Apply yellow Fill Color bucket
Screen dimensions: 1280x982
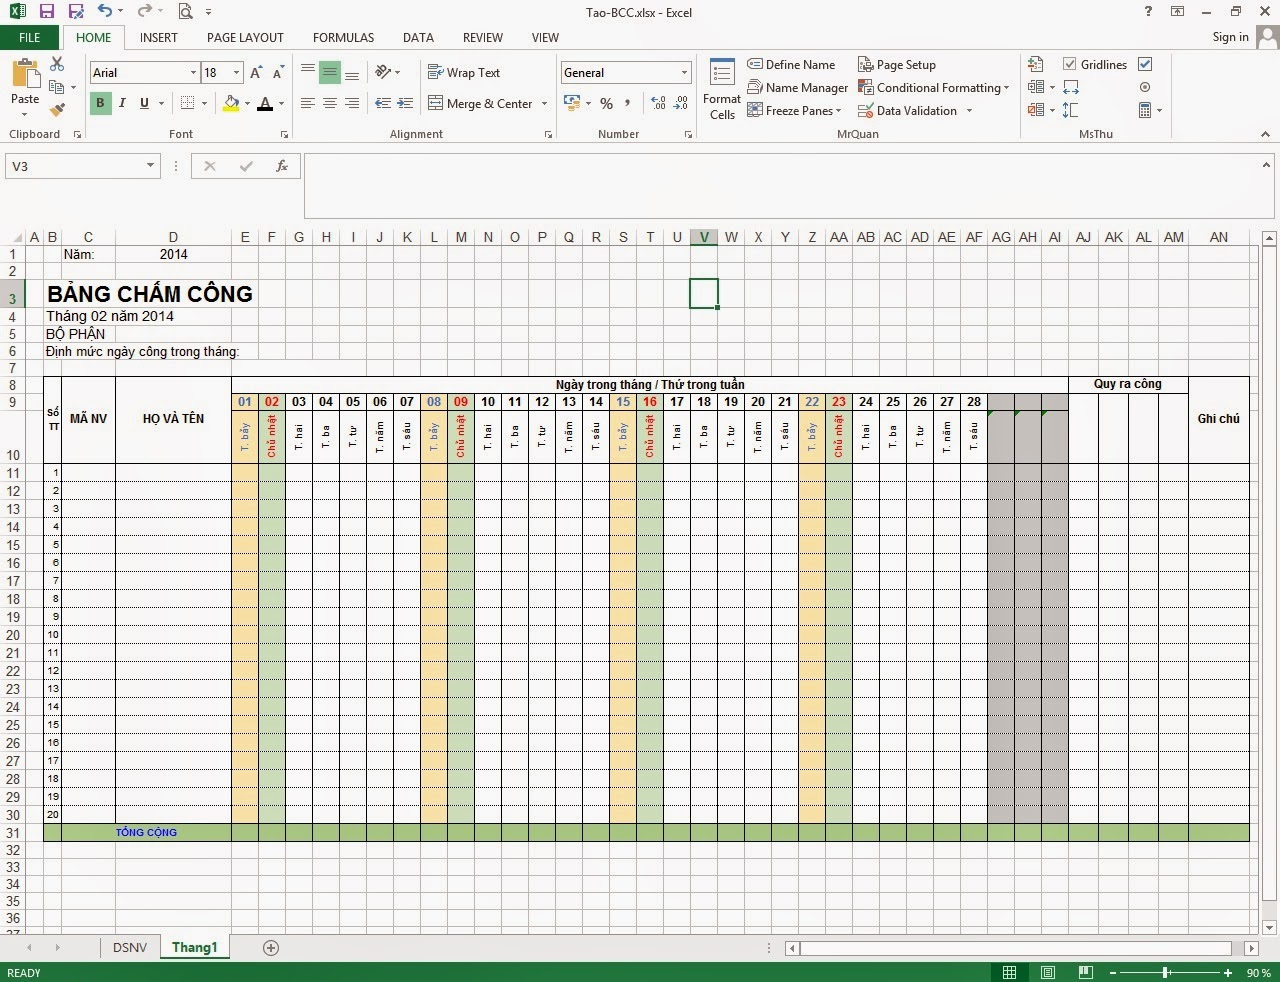[x=232, y=103]
